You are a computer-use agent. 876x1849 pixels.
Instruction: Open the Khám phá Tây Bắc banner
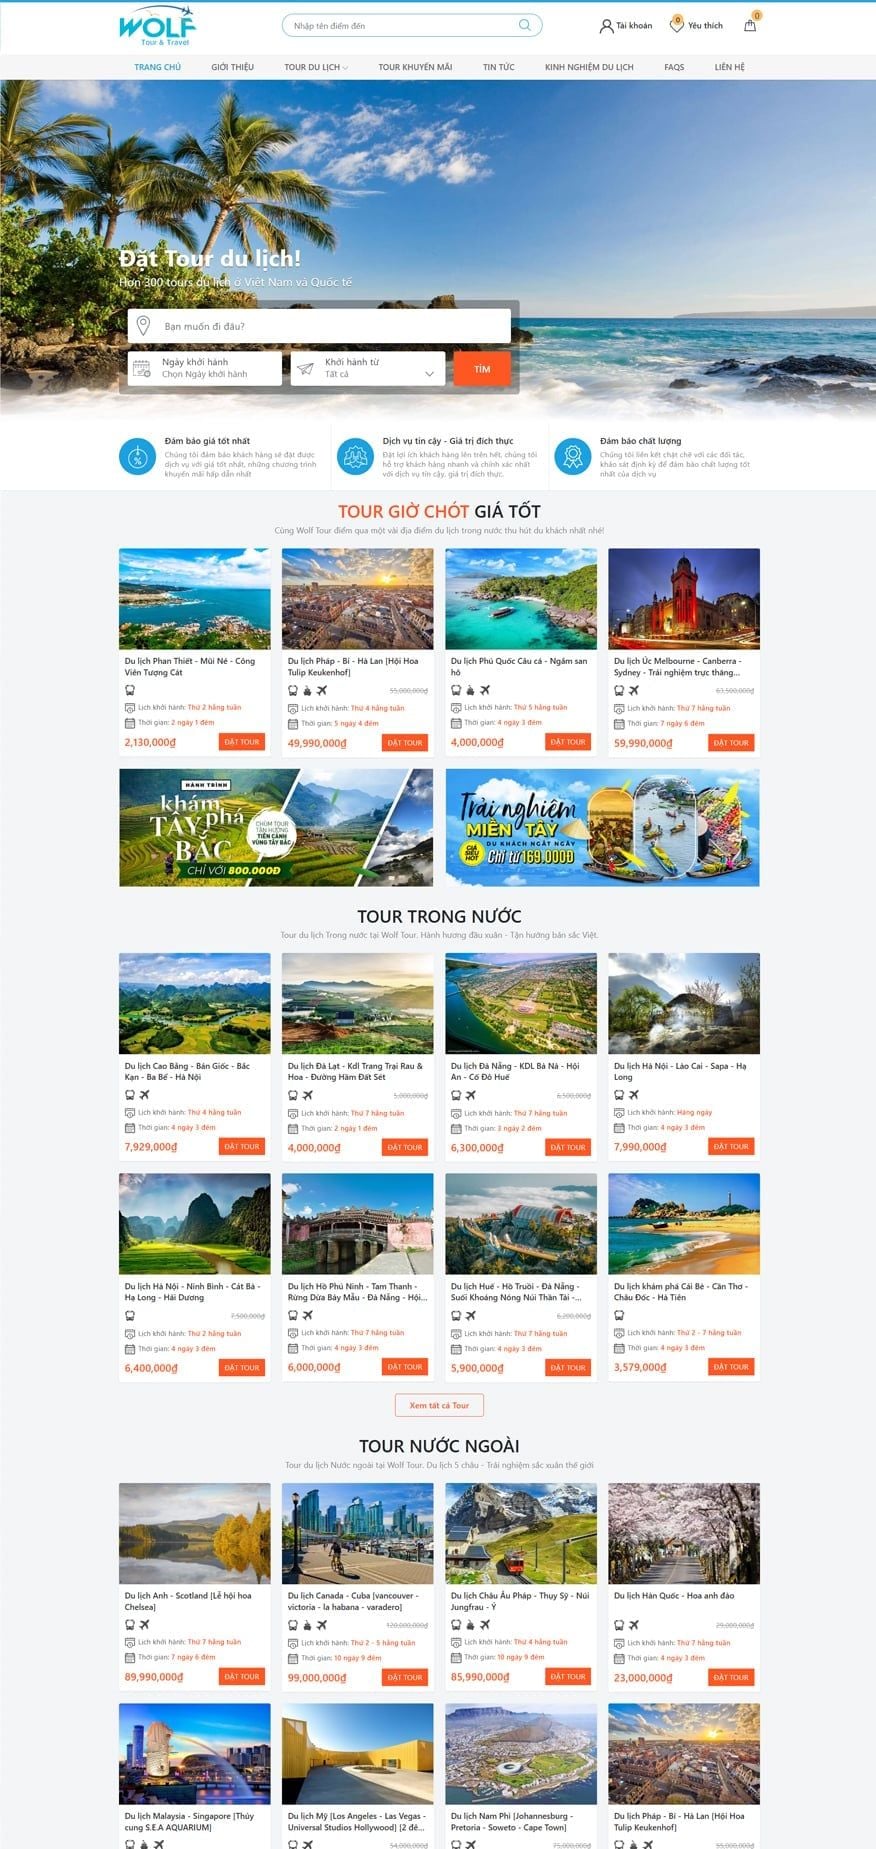tap(276, 827)
